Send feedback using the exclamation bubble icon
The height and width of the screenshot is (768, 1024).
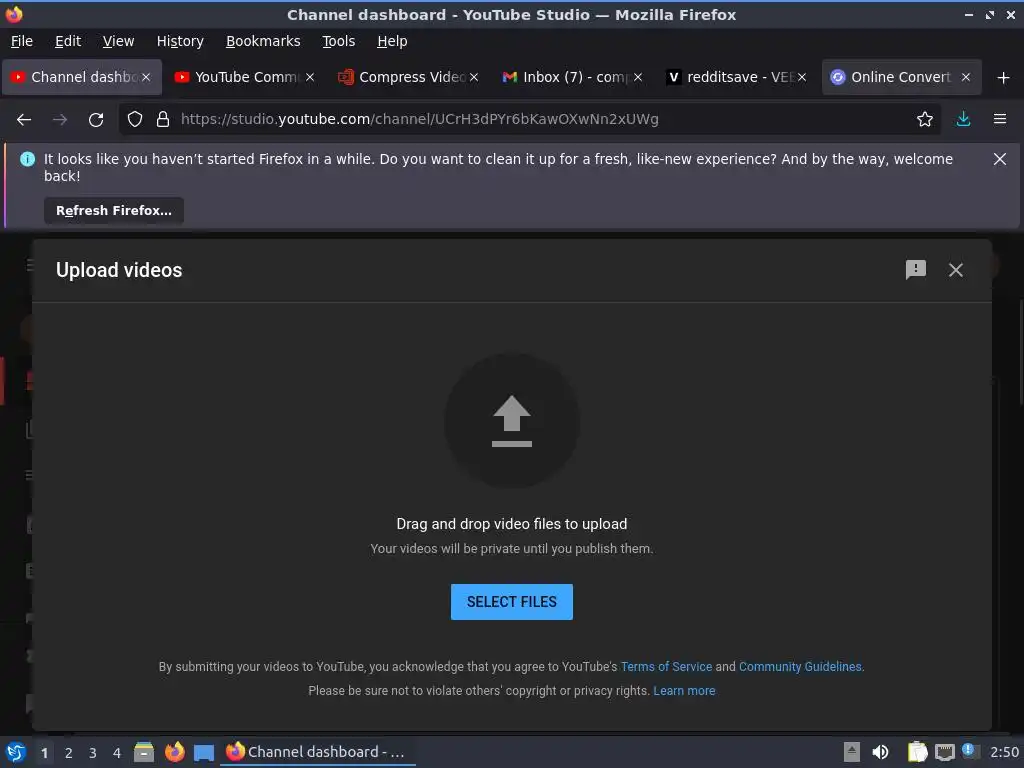tap(916, 270)
